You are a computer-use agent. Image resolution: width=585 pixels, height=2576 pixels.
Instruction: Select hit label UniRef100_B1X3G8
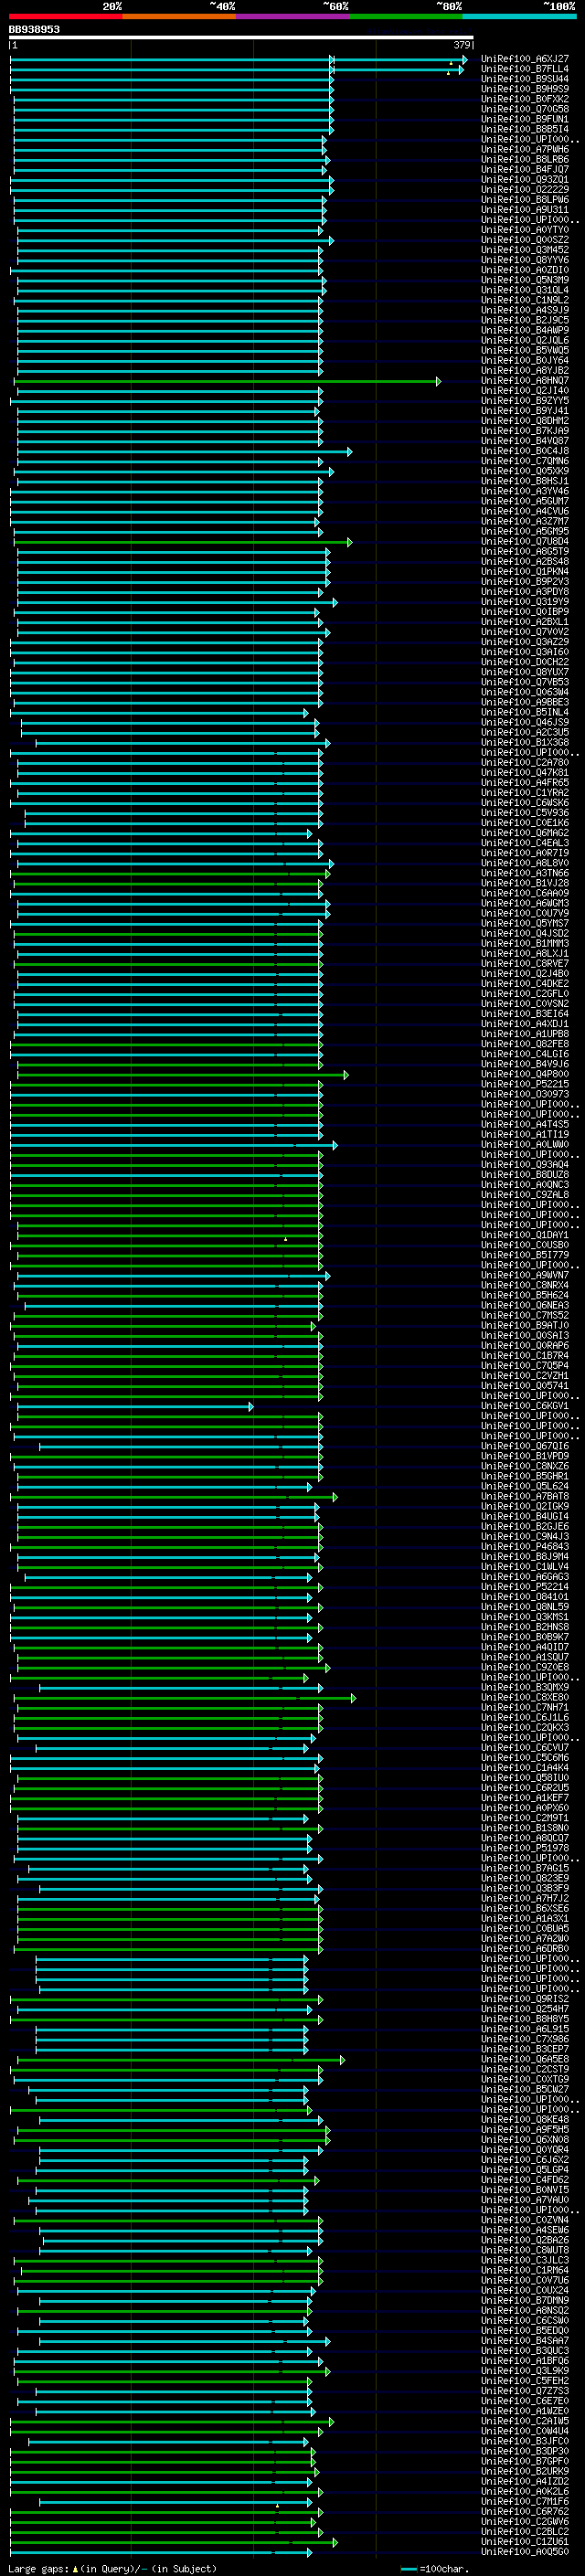pos(525,743)
